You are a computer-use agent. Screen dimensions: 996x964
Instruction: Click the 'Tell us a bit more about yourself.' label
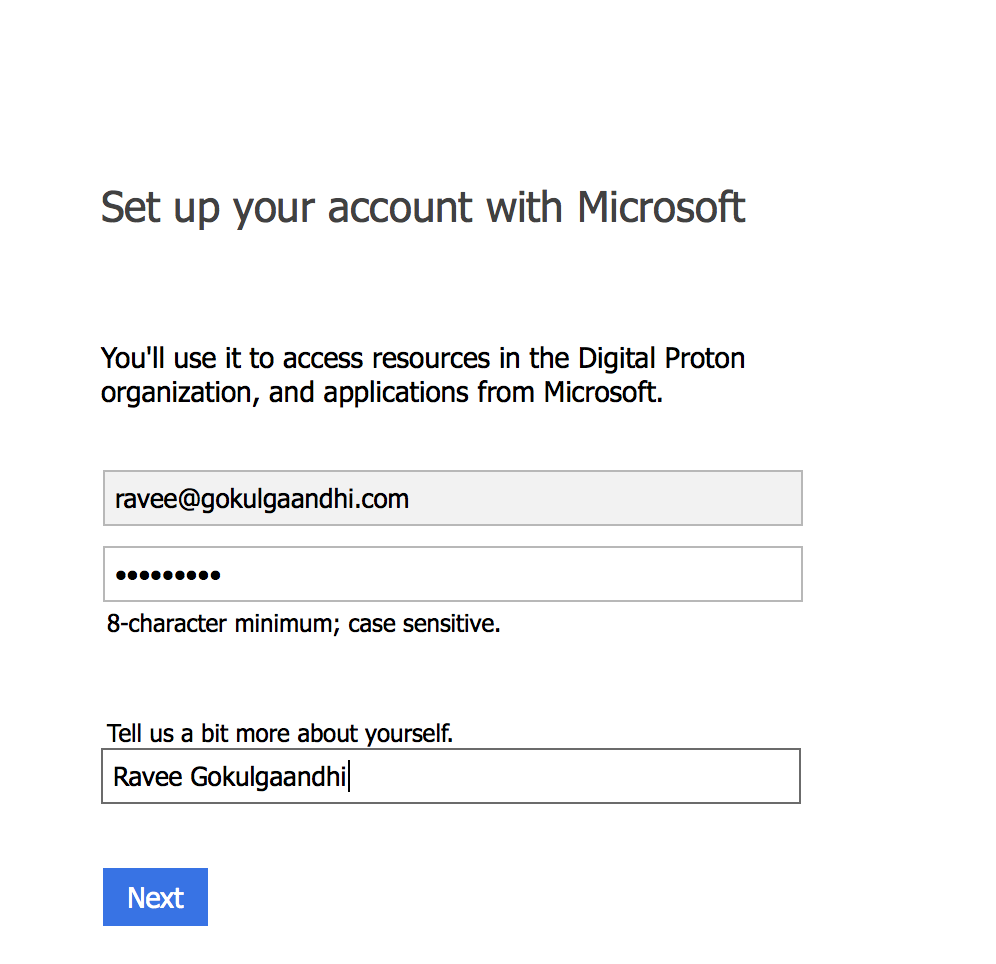(x=279, y=733)
